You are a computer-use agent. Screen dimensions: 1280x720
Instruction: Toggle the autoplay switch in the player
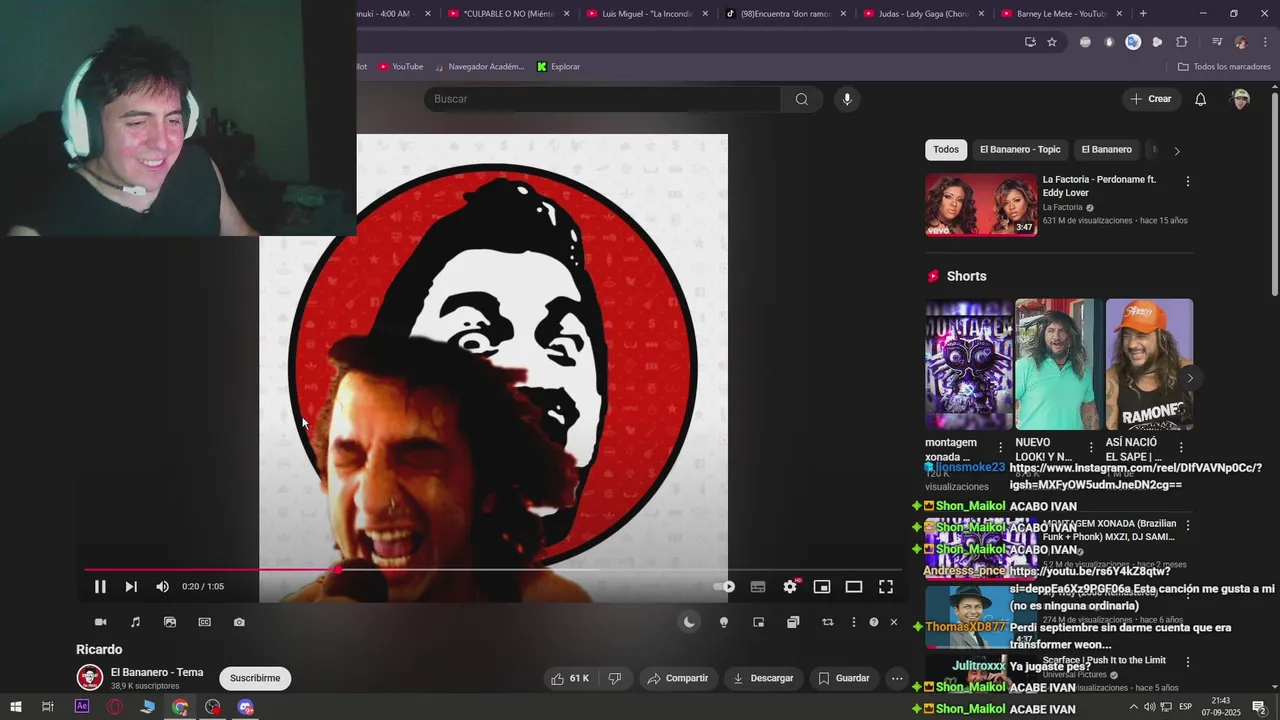tap(725, 587)
